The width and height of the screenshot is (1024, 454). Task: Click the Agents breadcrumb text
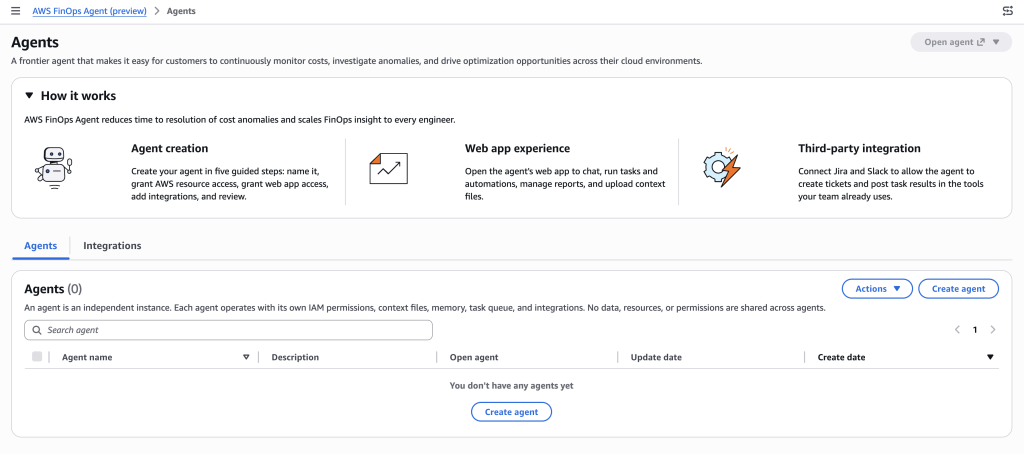181,11
